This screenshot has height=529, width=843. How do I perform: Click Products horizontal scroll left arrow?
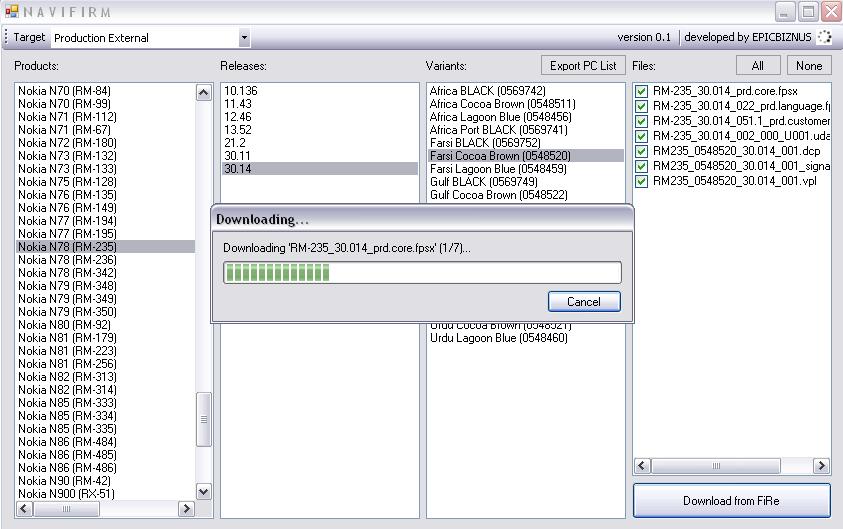(25, 509)
